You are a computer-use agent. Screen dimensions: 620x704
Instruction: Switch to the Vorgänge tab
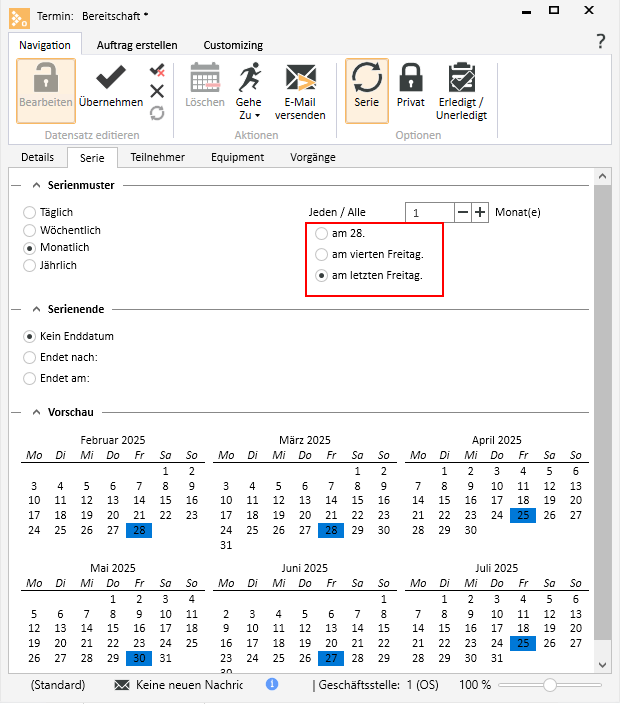click(313, 157)
